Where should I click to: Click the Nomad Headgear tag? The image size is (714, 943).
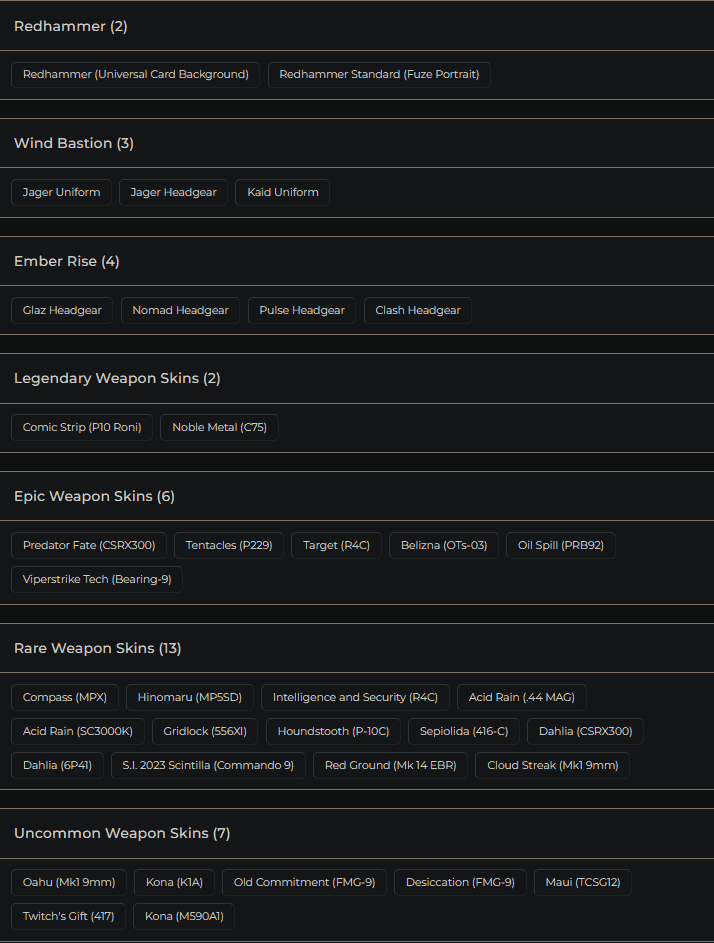click(x=180, y=311)
